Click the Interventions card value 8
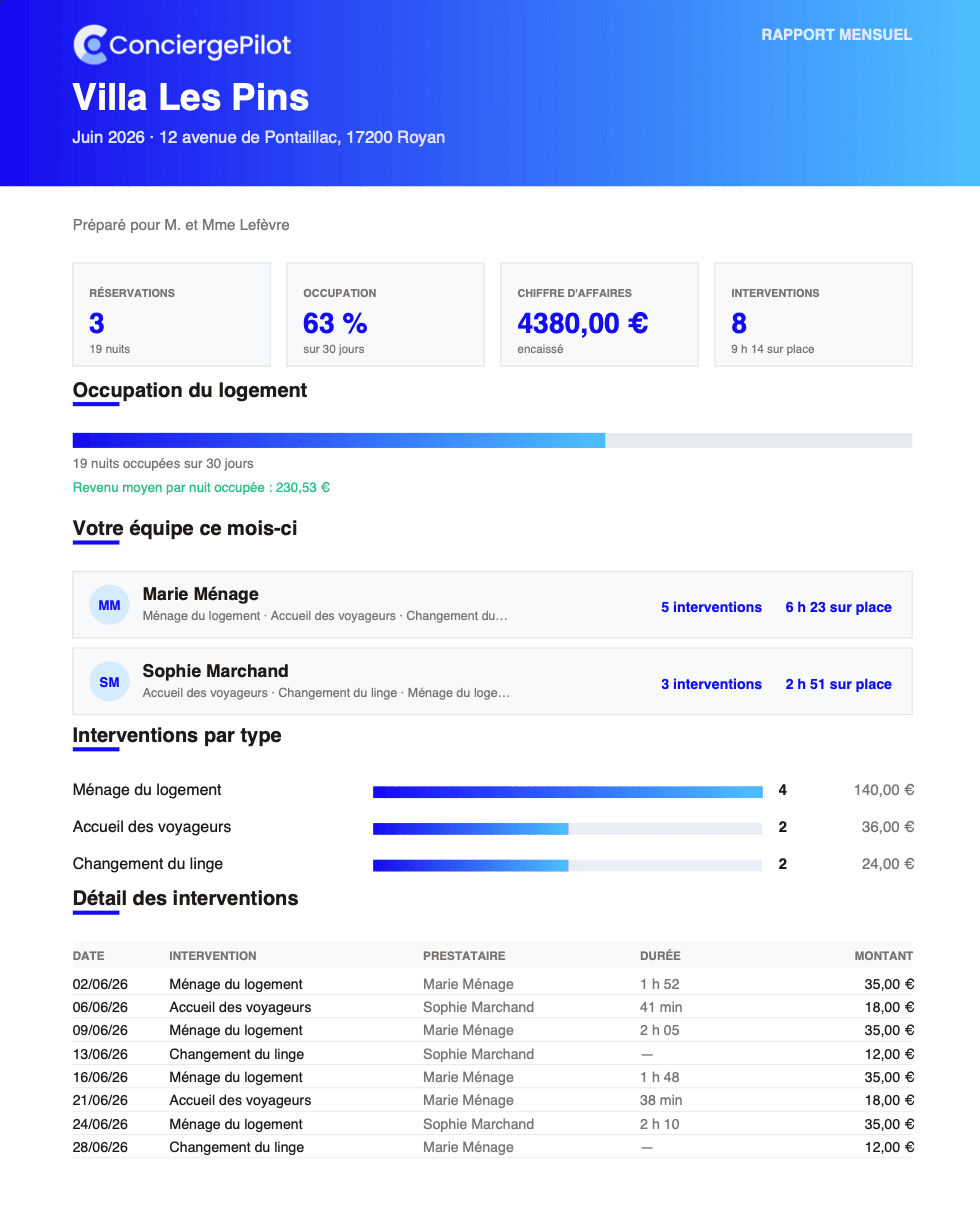The height and width of the screenshot is (1212, 980). [x=739, y=323]
